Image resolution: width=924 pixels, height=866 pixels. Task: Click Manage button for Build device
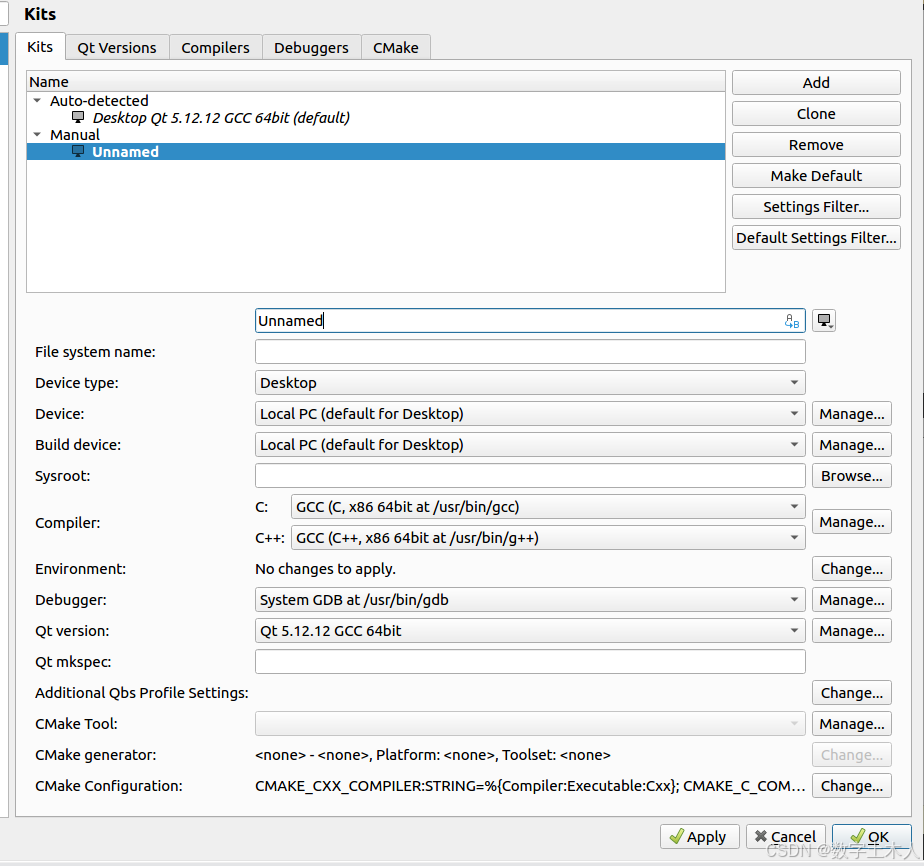point(852,445)
